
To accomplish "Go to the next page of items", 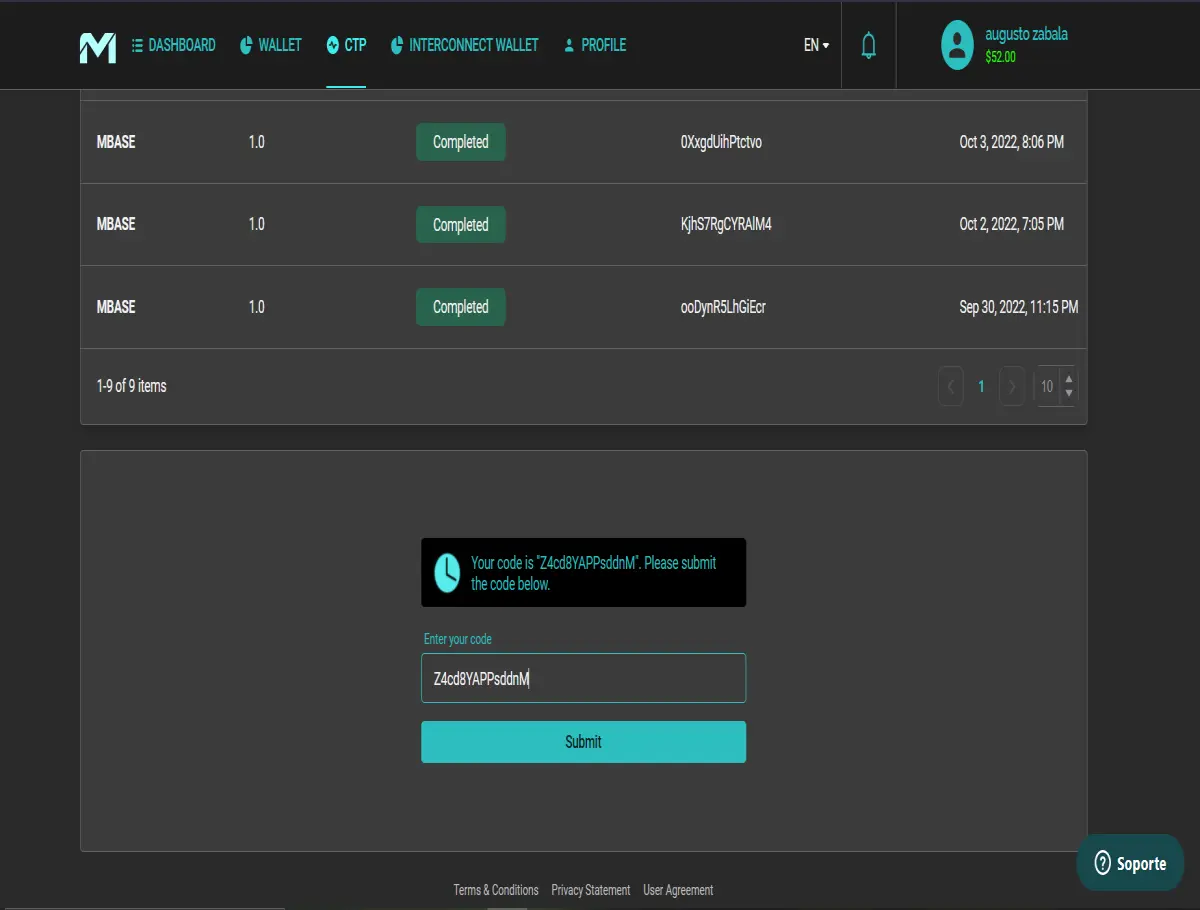I will pyautogui.click(x=1012, y=386).
